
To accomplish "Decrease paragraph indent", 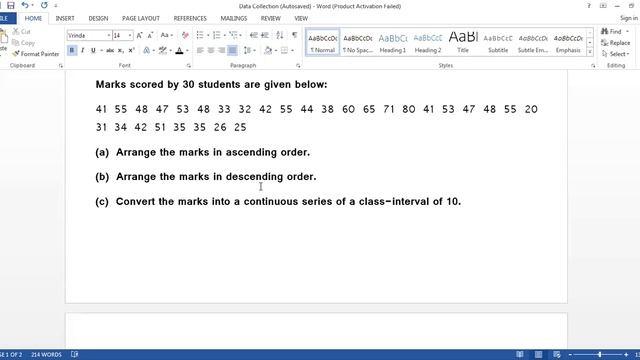I will click(253, 36).
